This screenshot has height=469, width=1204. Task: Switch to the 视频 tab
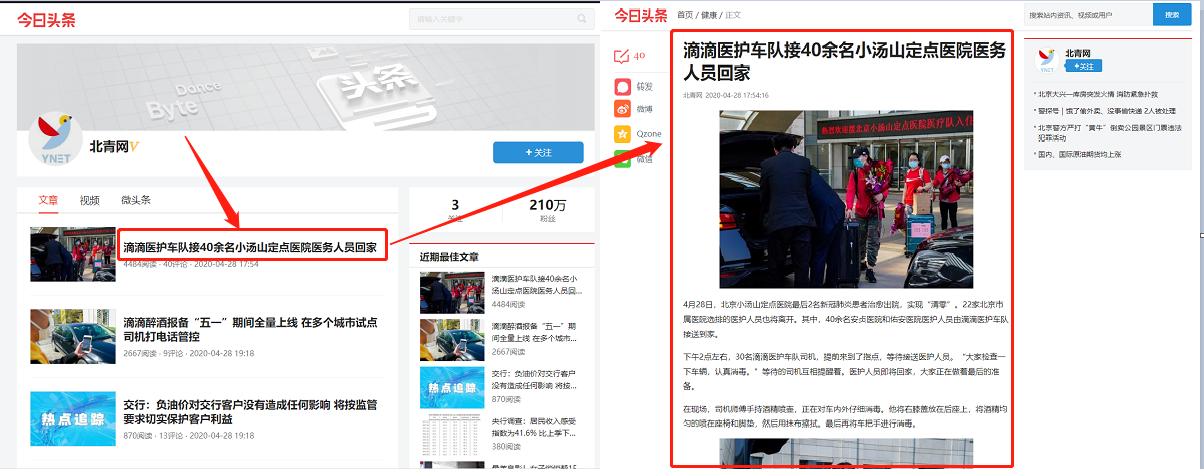coord(89,200)
